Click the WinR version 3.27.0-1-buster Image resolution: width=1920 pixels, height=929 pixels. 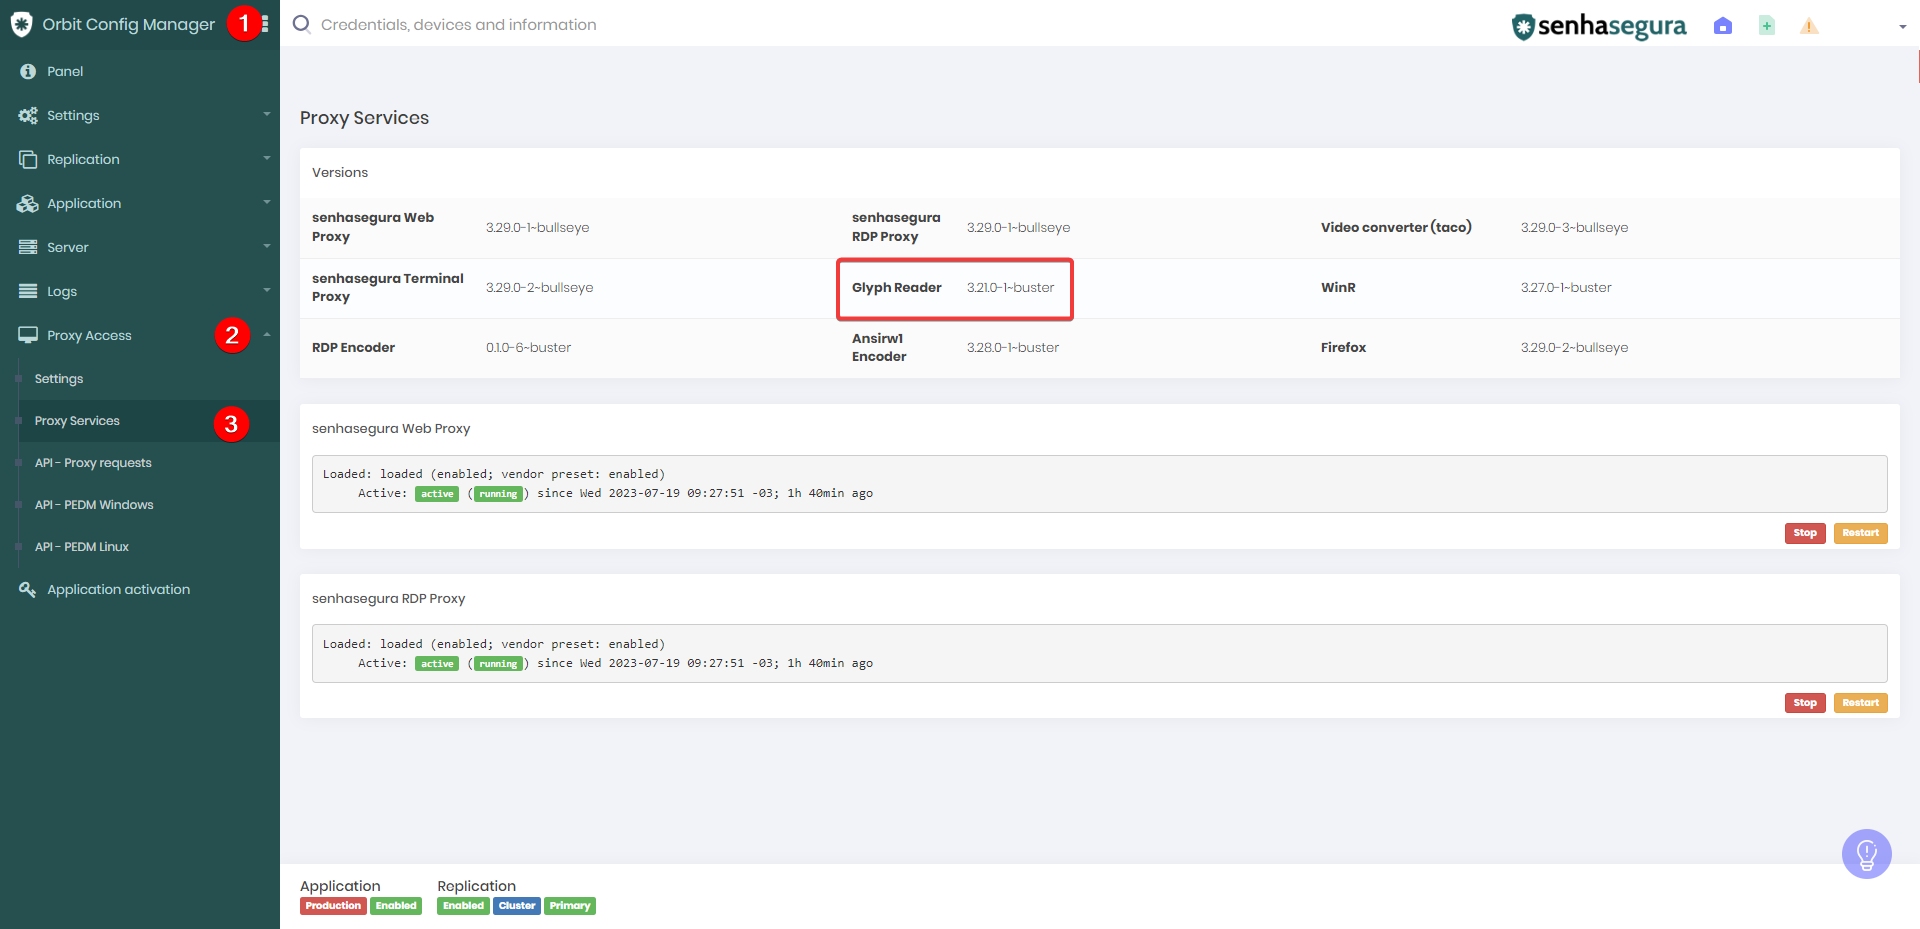(x=1566, y=288)
